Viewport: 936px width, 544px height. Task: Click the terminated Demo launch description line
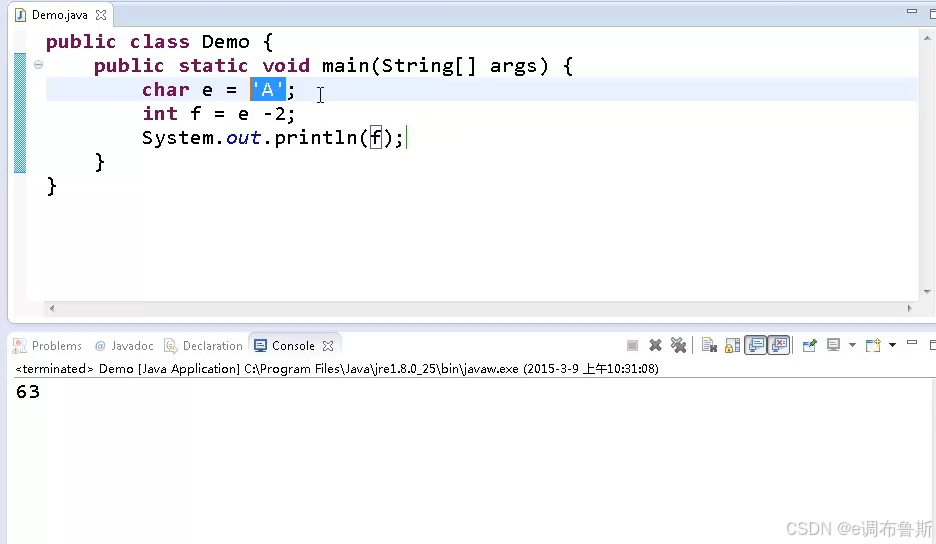[x=337, y=368]
